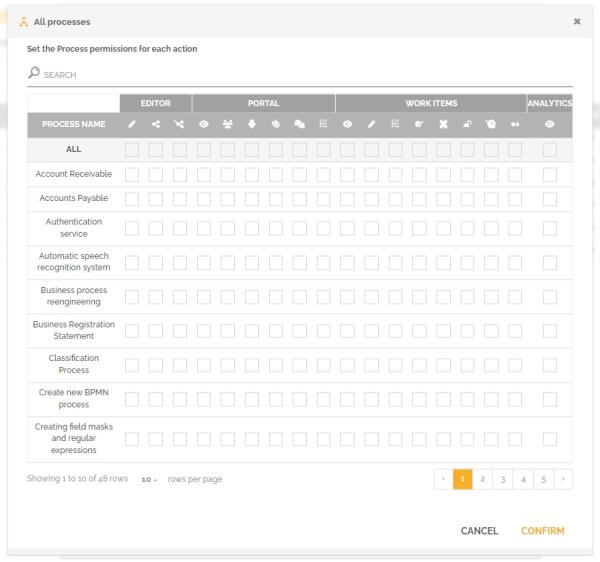This screenshot has width=600, height=562.
Task: Check Analytics box for Classification Process row
Action: [x=549, y=364]
